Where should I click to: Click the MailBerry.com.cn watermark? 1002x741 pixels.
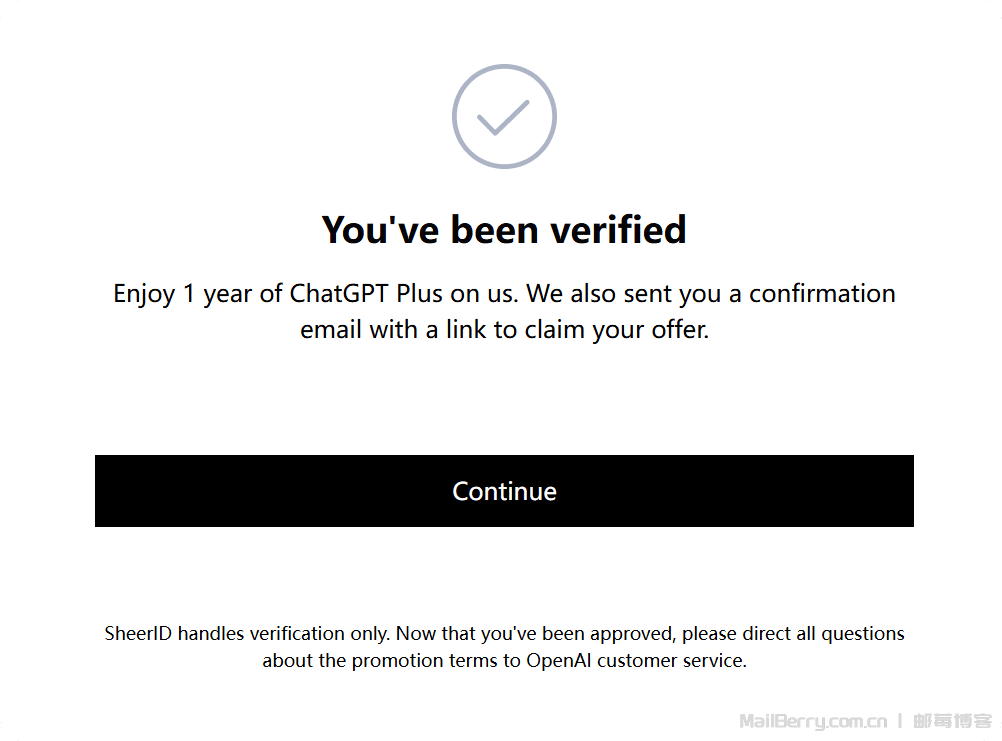tap(813, 721)
